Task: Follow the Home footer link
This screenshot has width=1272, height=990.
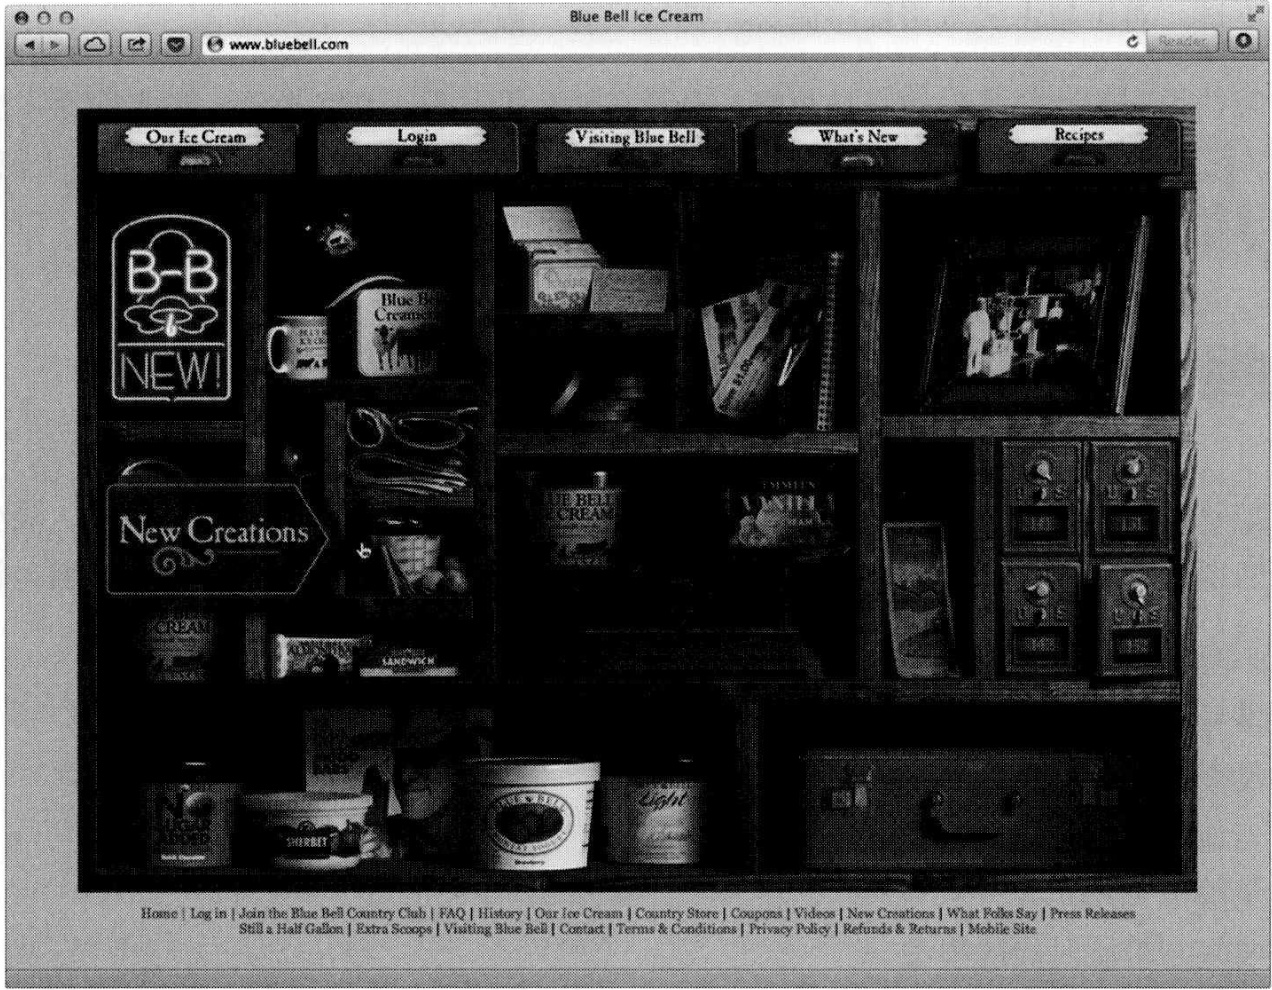Action: point(159,913)
